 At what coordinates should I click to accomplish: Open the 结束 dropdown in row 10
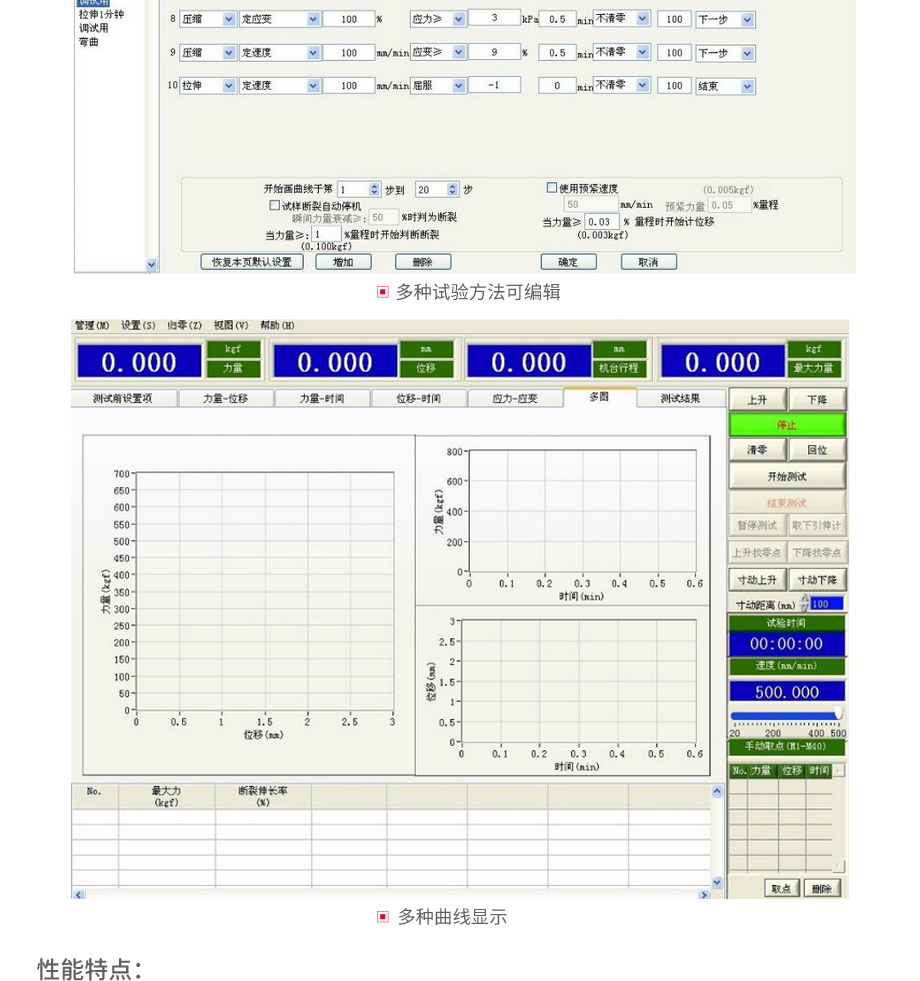click(747, 87)
